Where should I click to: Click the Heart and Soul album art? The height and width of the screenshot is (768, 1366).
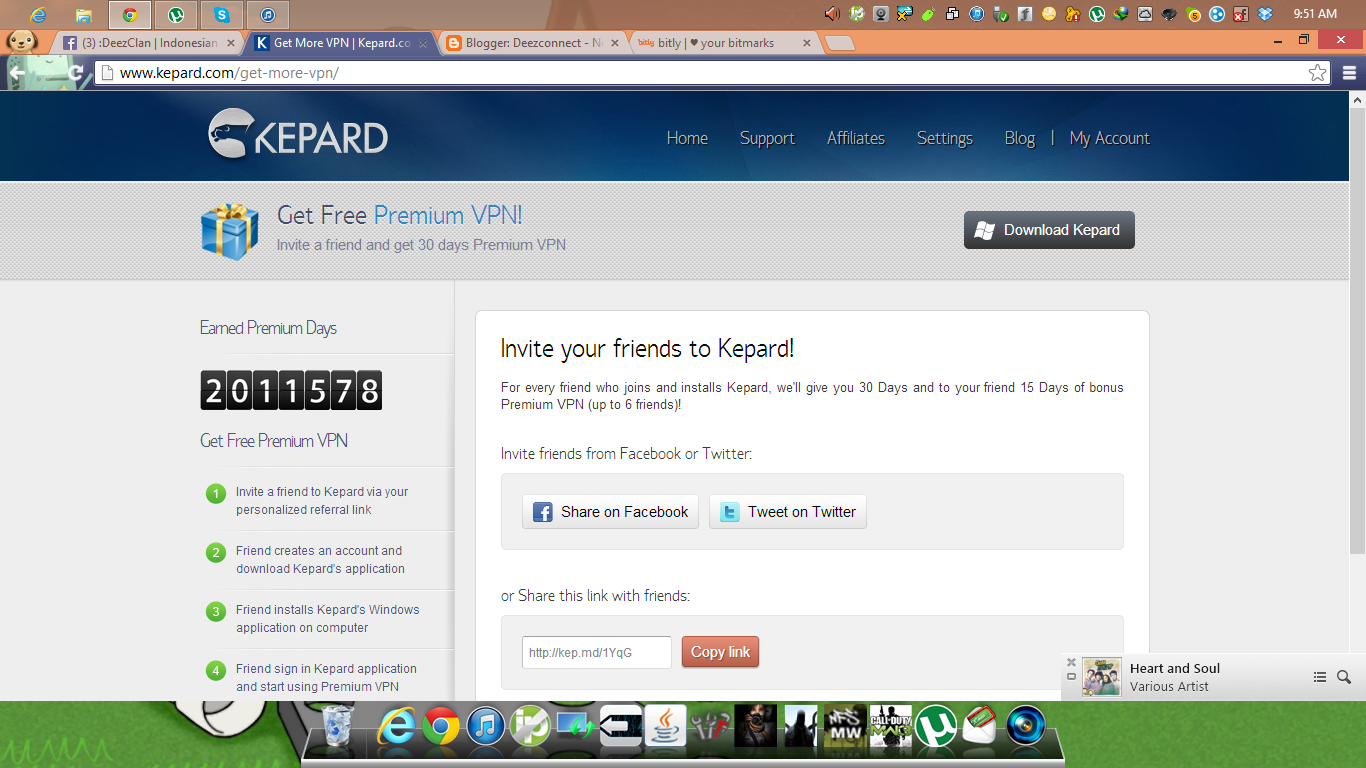pyautogui.click(x=1102, y=677)
